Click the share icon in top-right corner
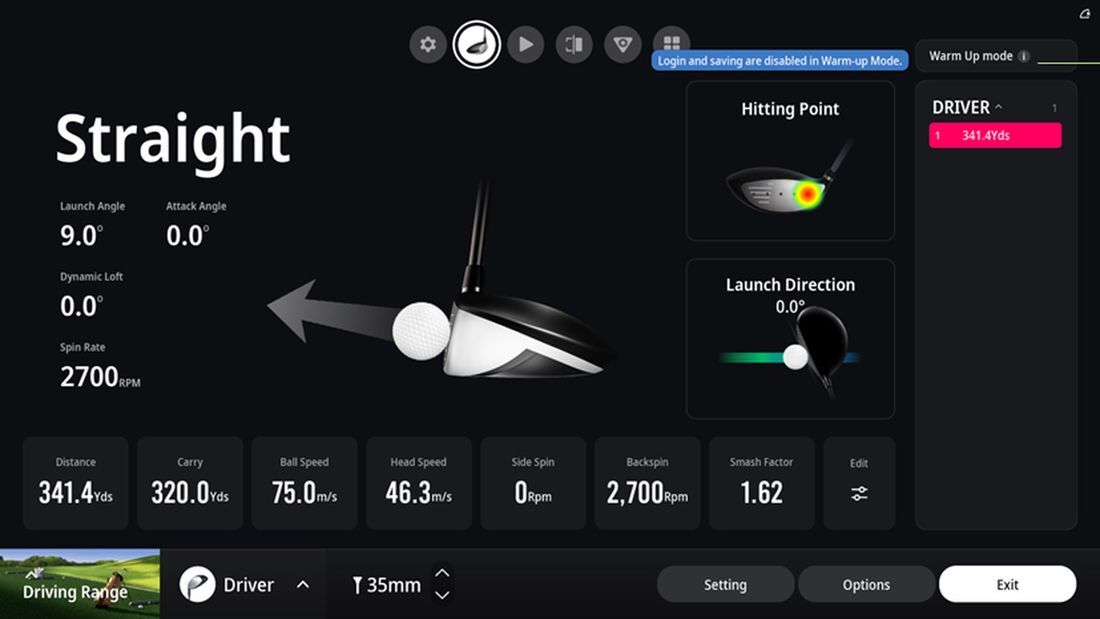 pyautogui.click(x=1085, y=13)
